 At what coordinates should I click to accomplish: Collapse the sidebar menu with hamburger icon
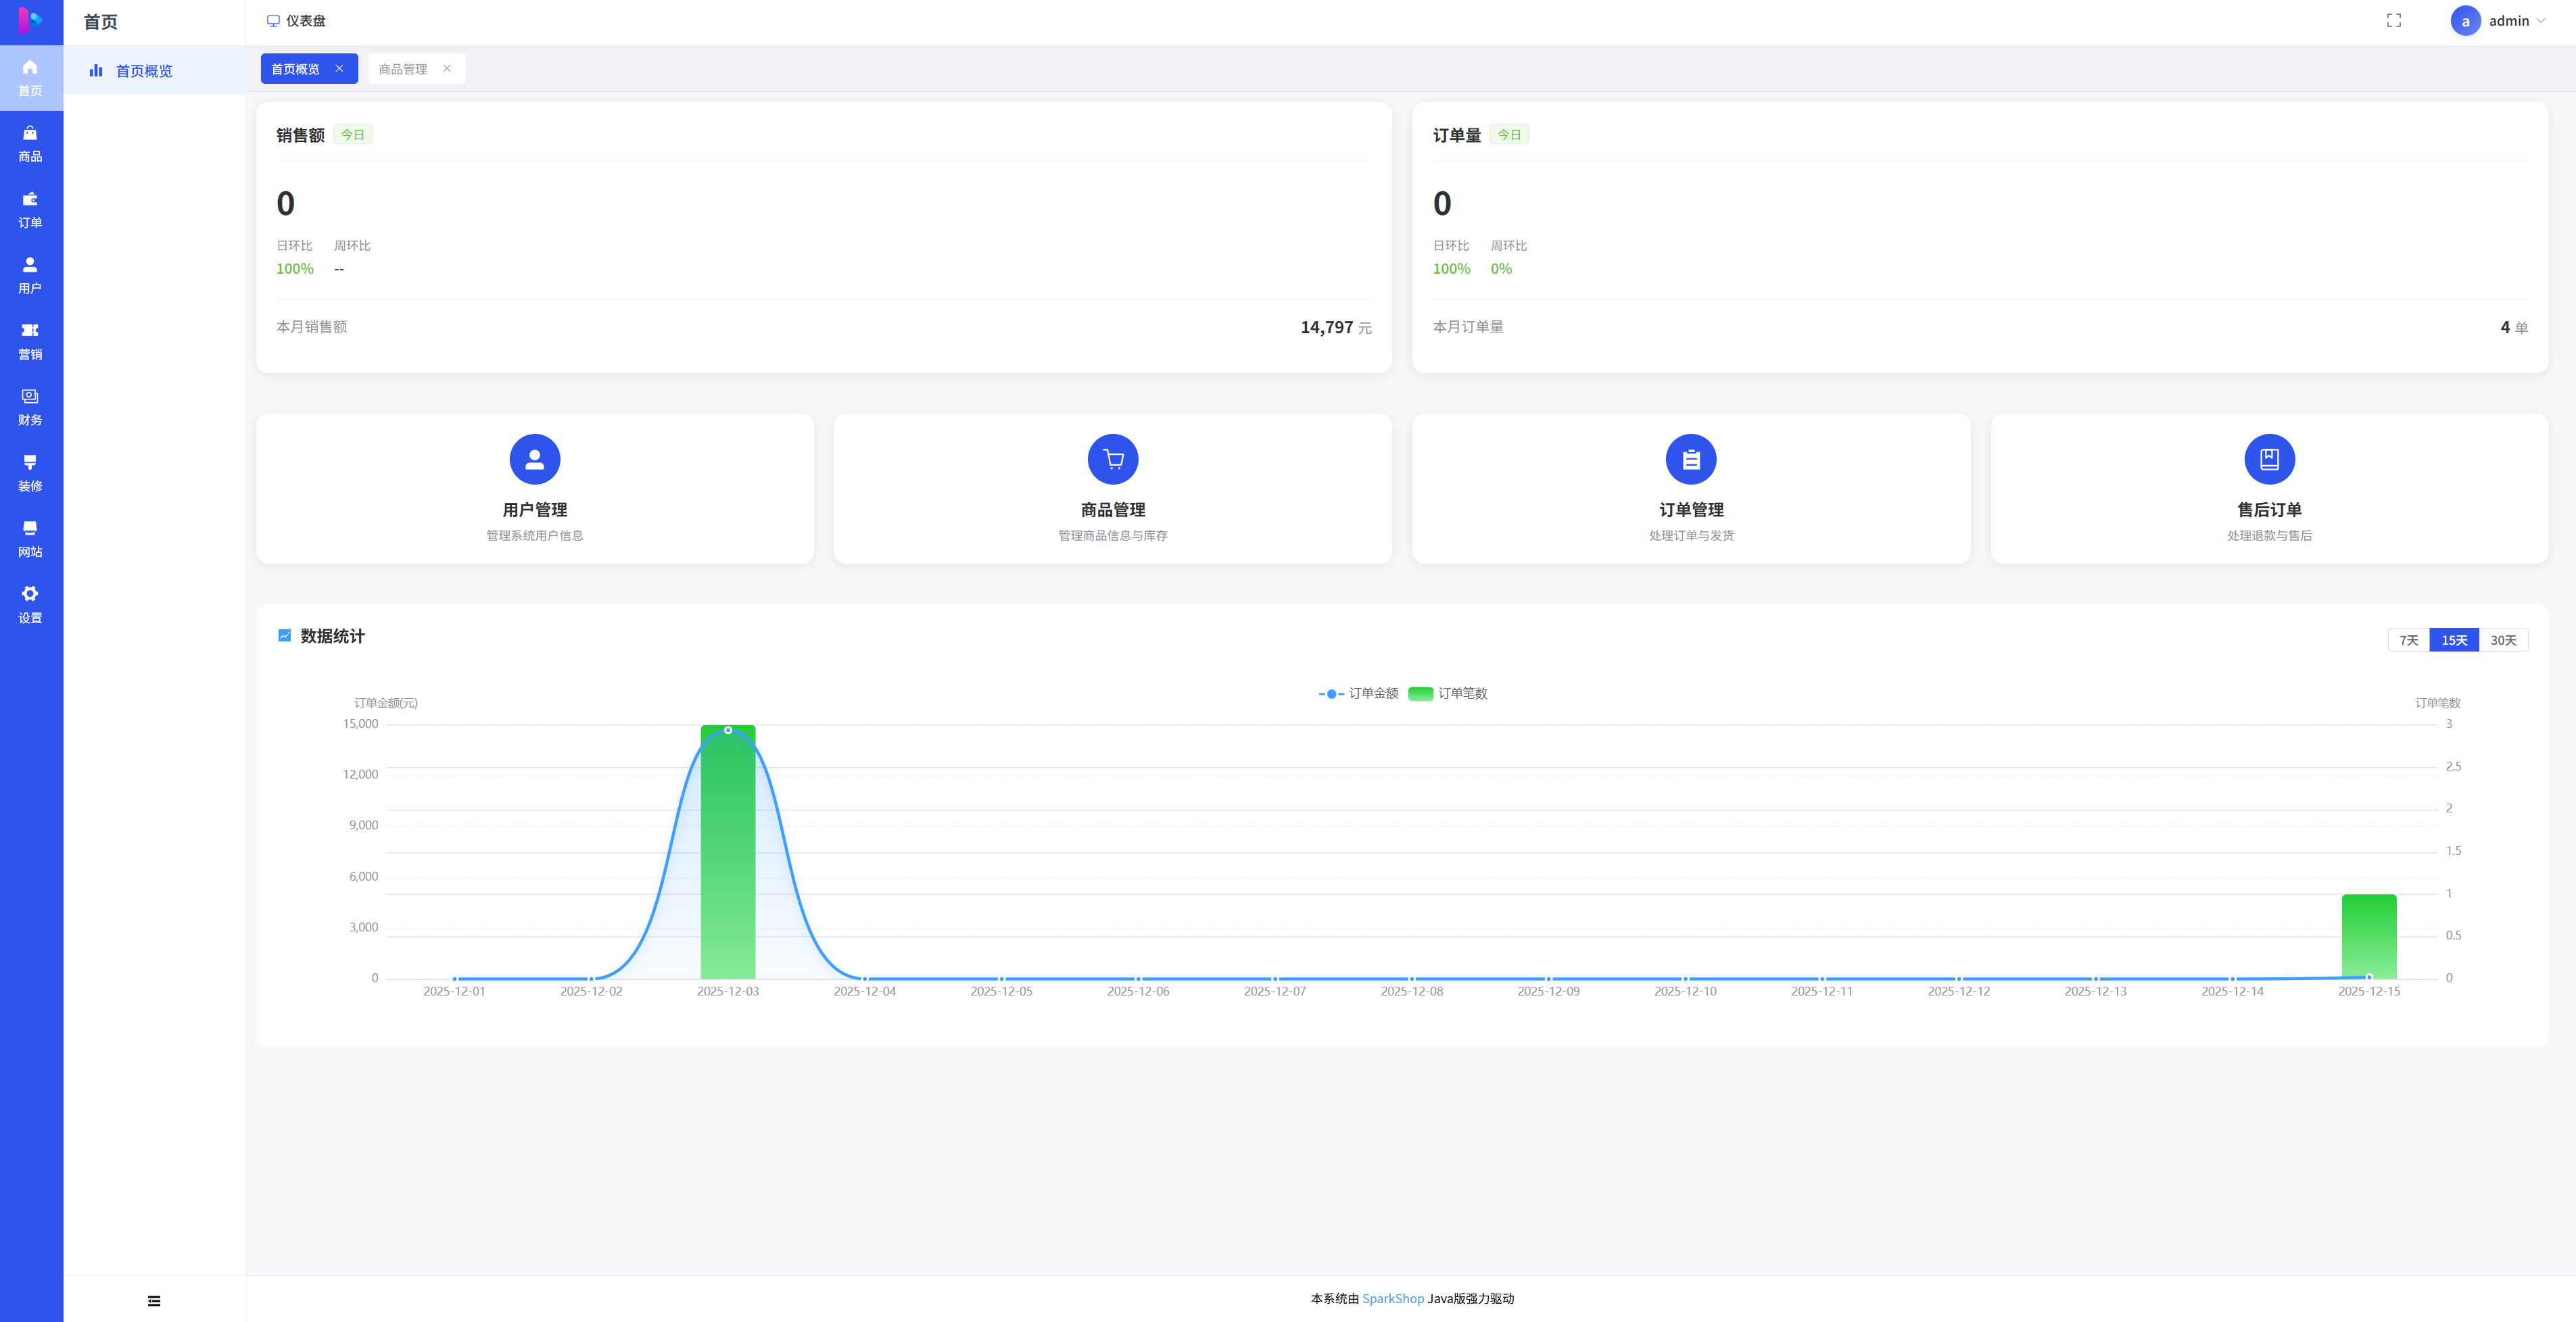[x=154, y=1300]
